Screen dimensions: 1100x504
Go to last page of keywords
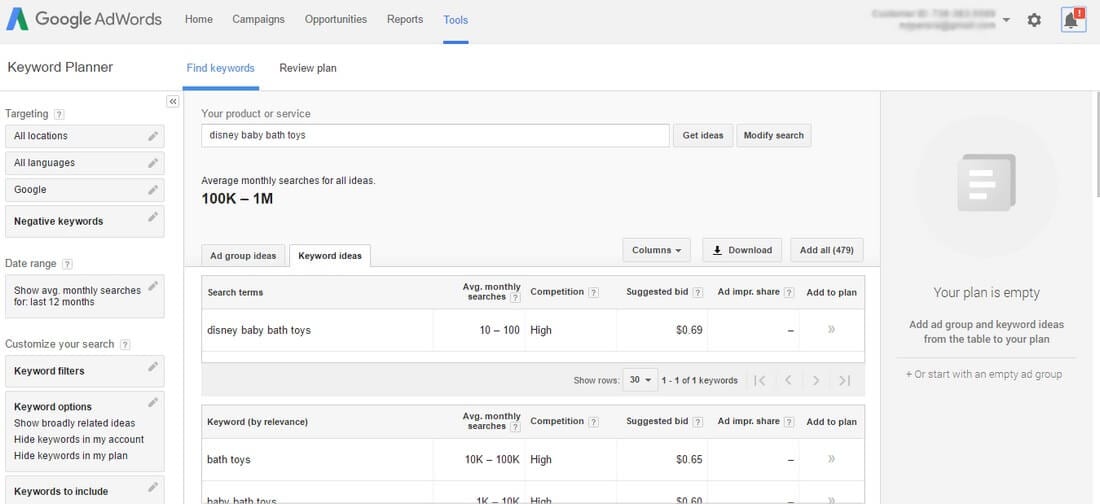tap(845, 380)
